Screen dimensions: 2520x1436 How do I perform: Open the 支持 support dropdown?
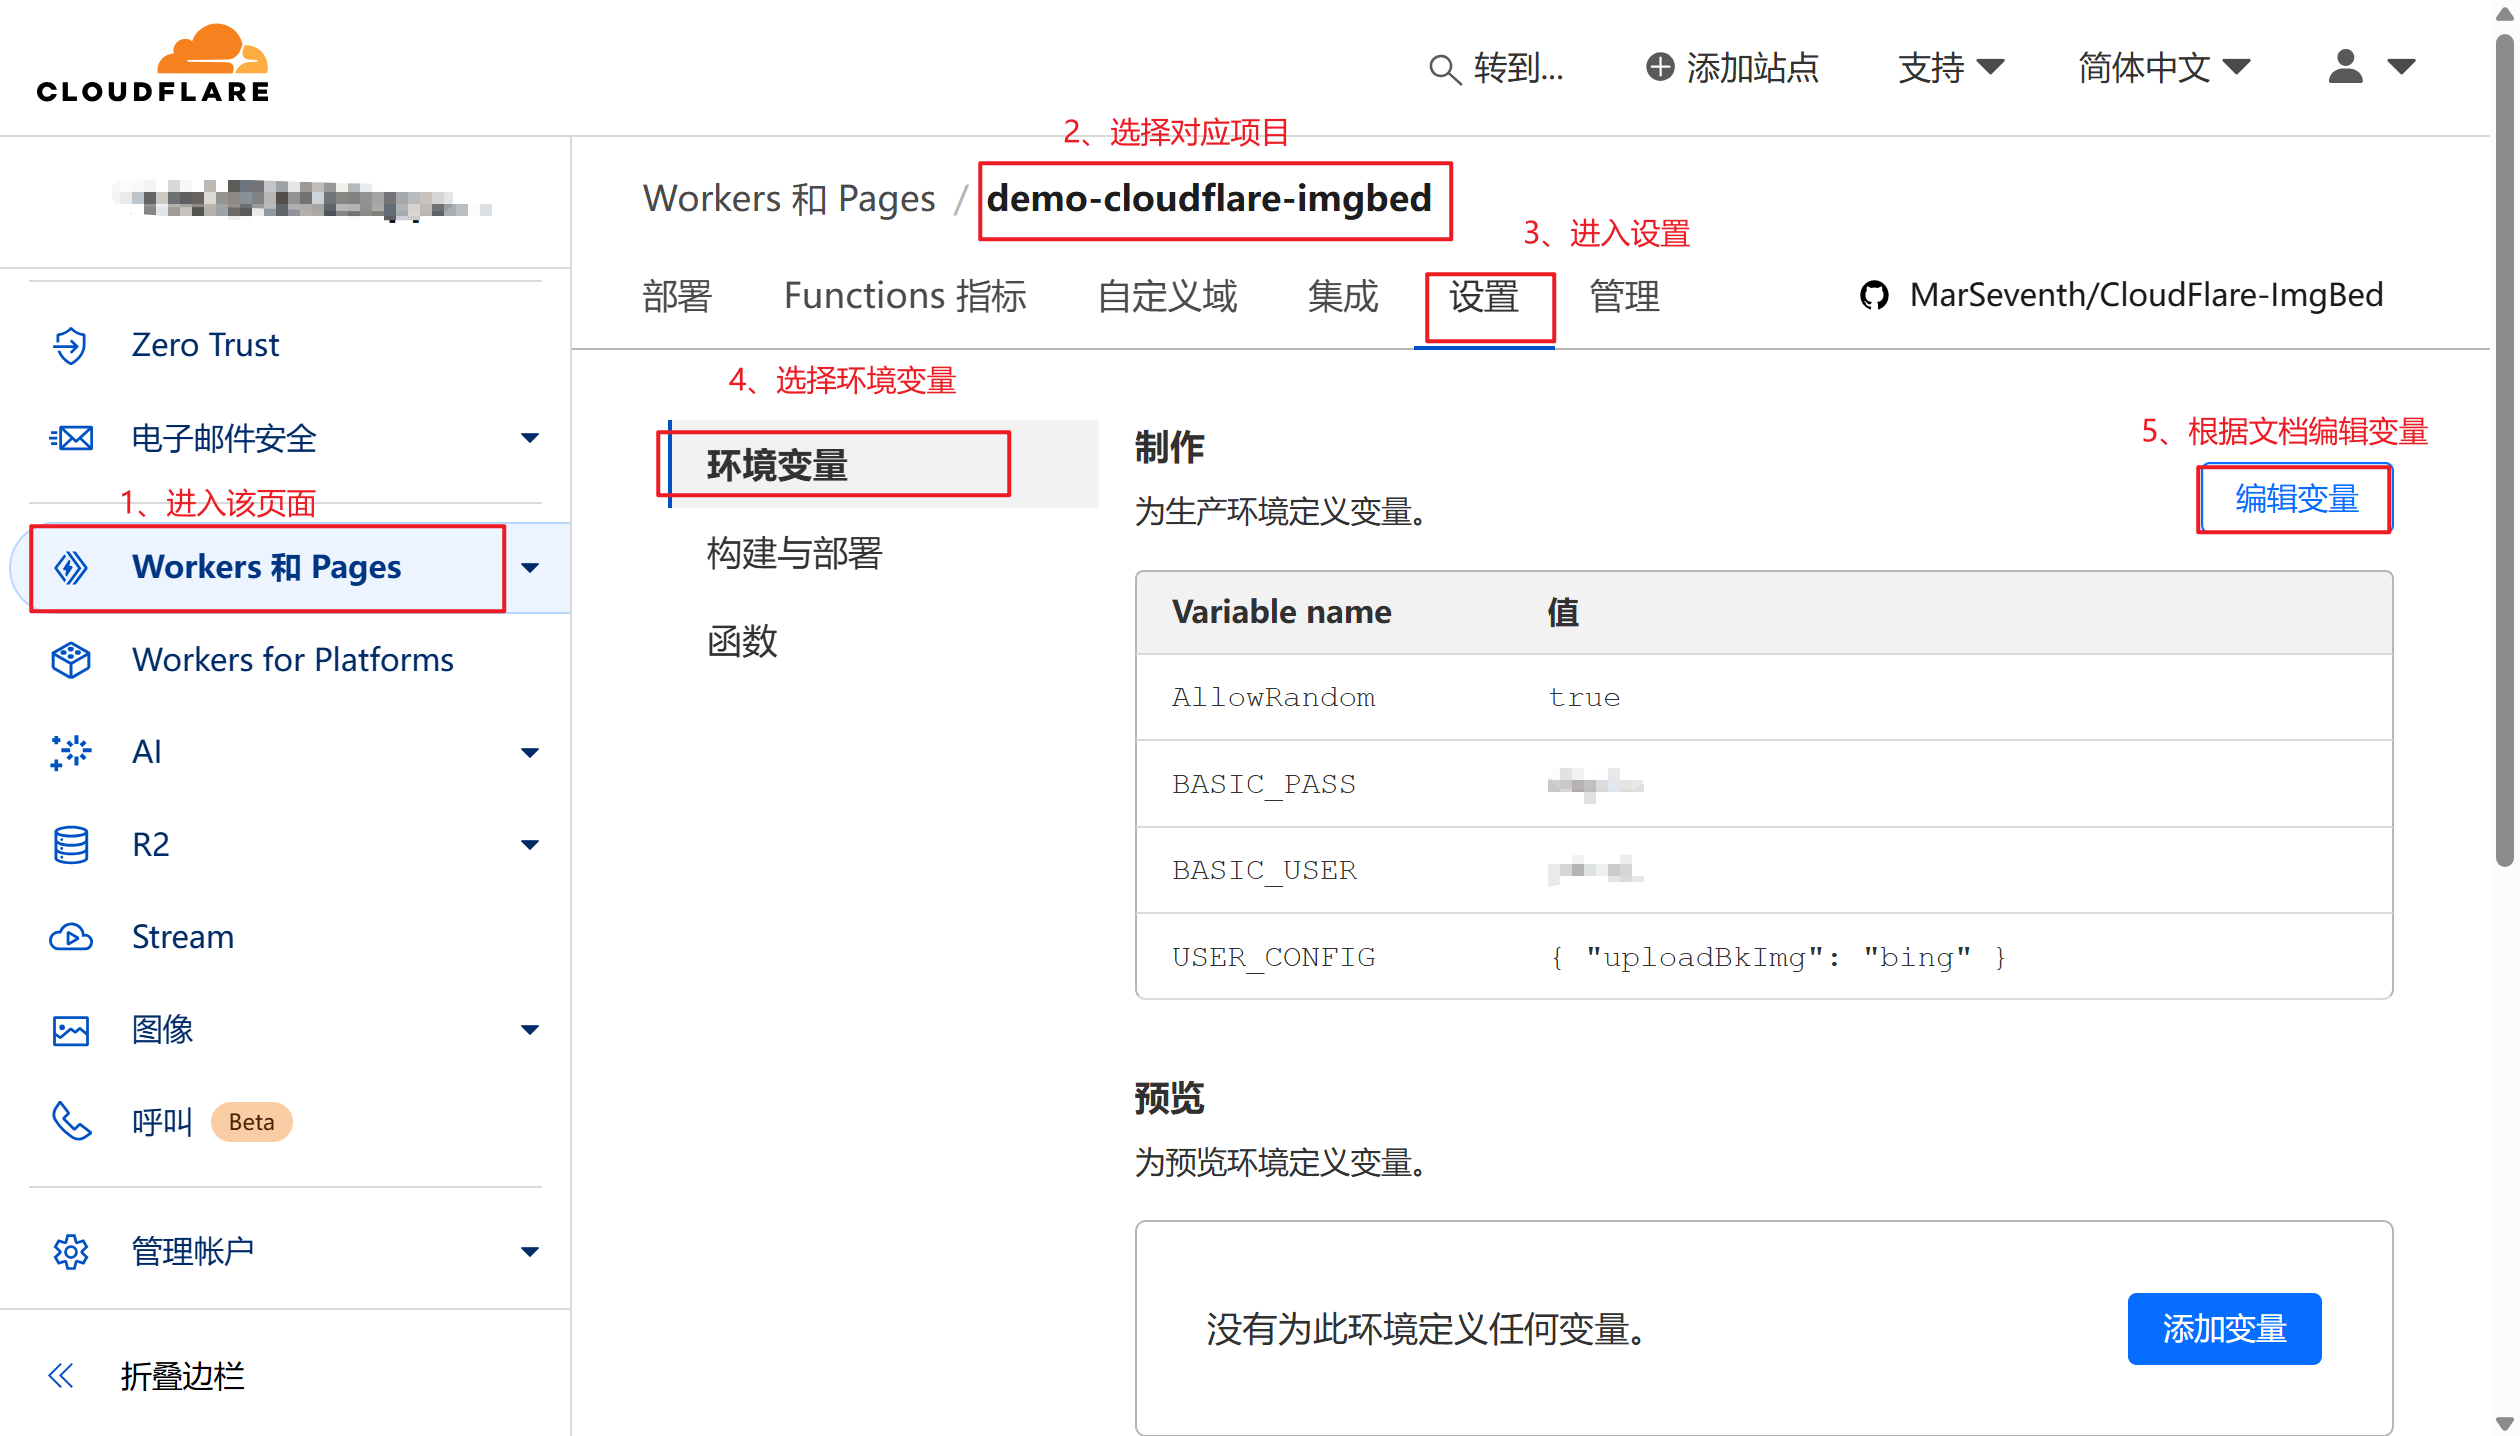click(1950, 68)
